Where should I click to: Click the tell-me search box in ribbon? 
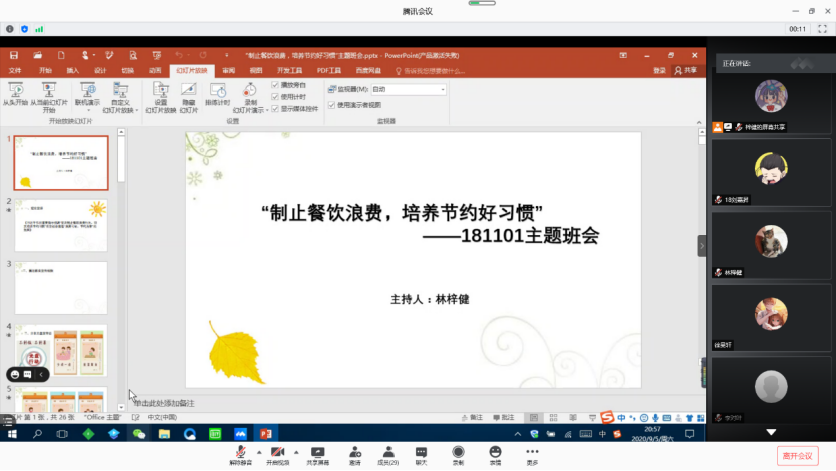click(x=430, y=70)
